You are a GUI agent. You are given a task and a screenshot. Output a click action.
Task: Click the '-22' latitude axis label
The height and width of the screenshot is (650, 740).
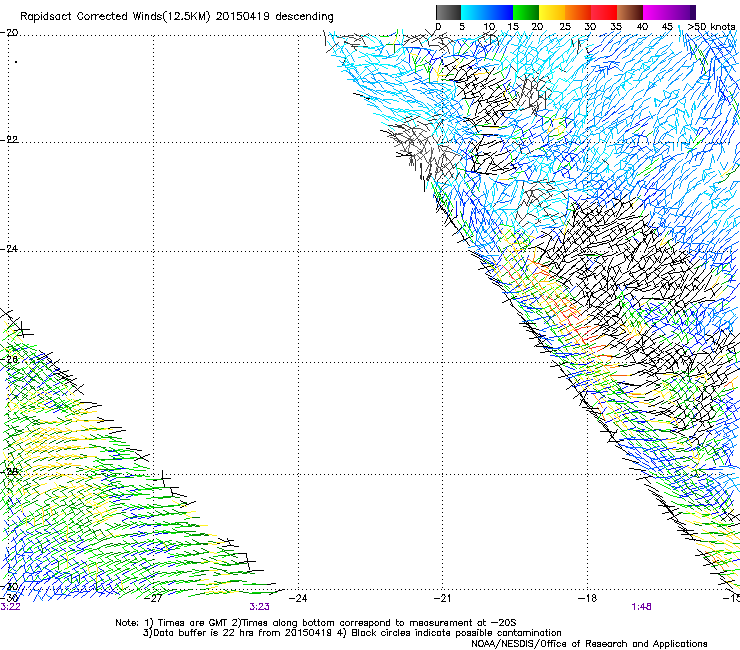pyautogui.click(x=9, y=139)
